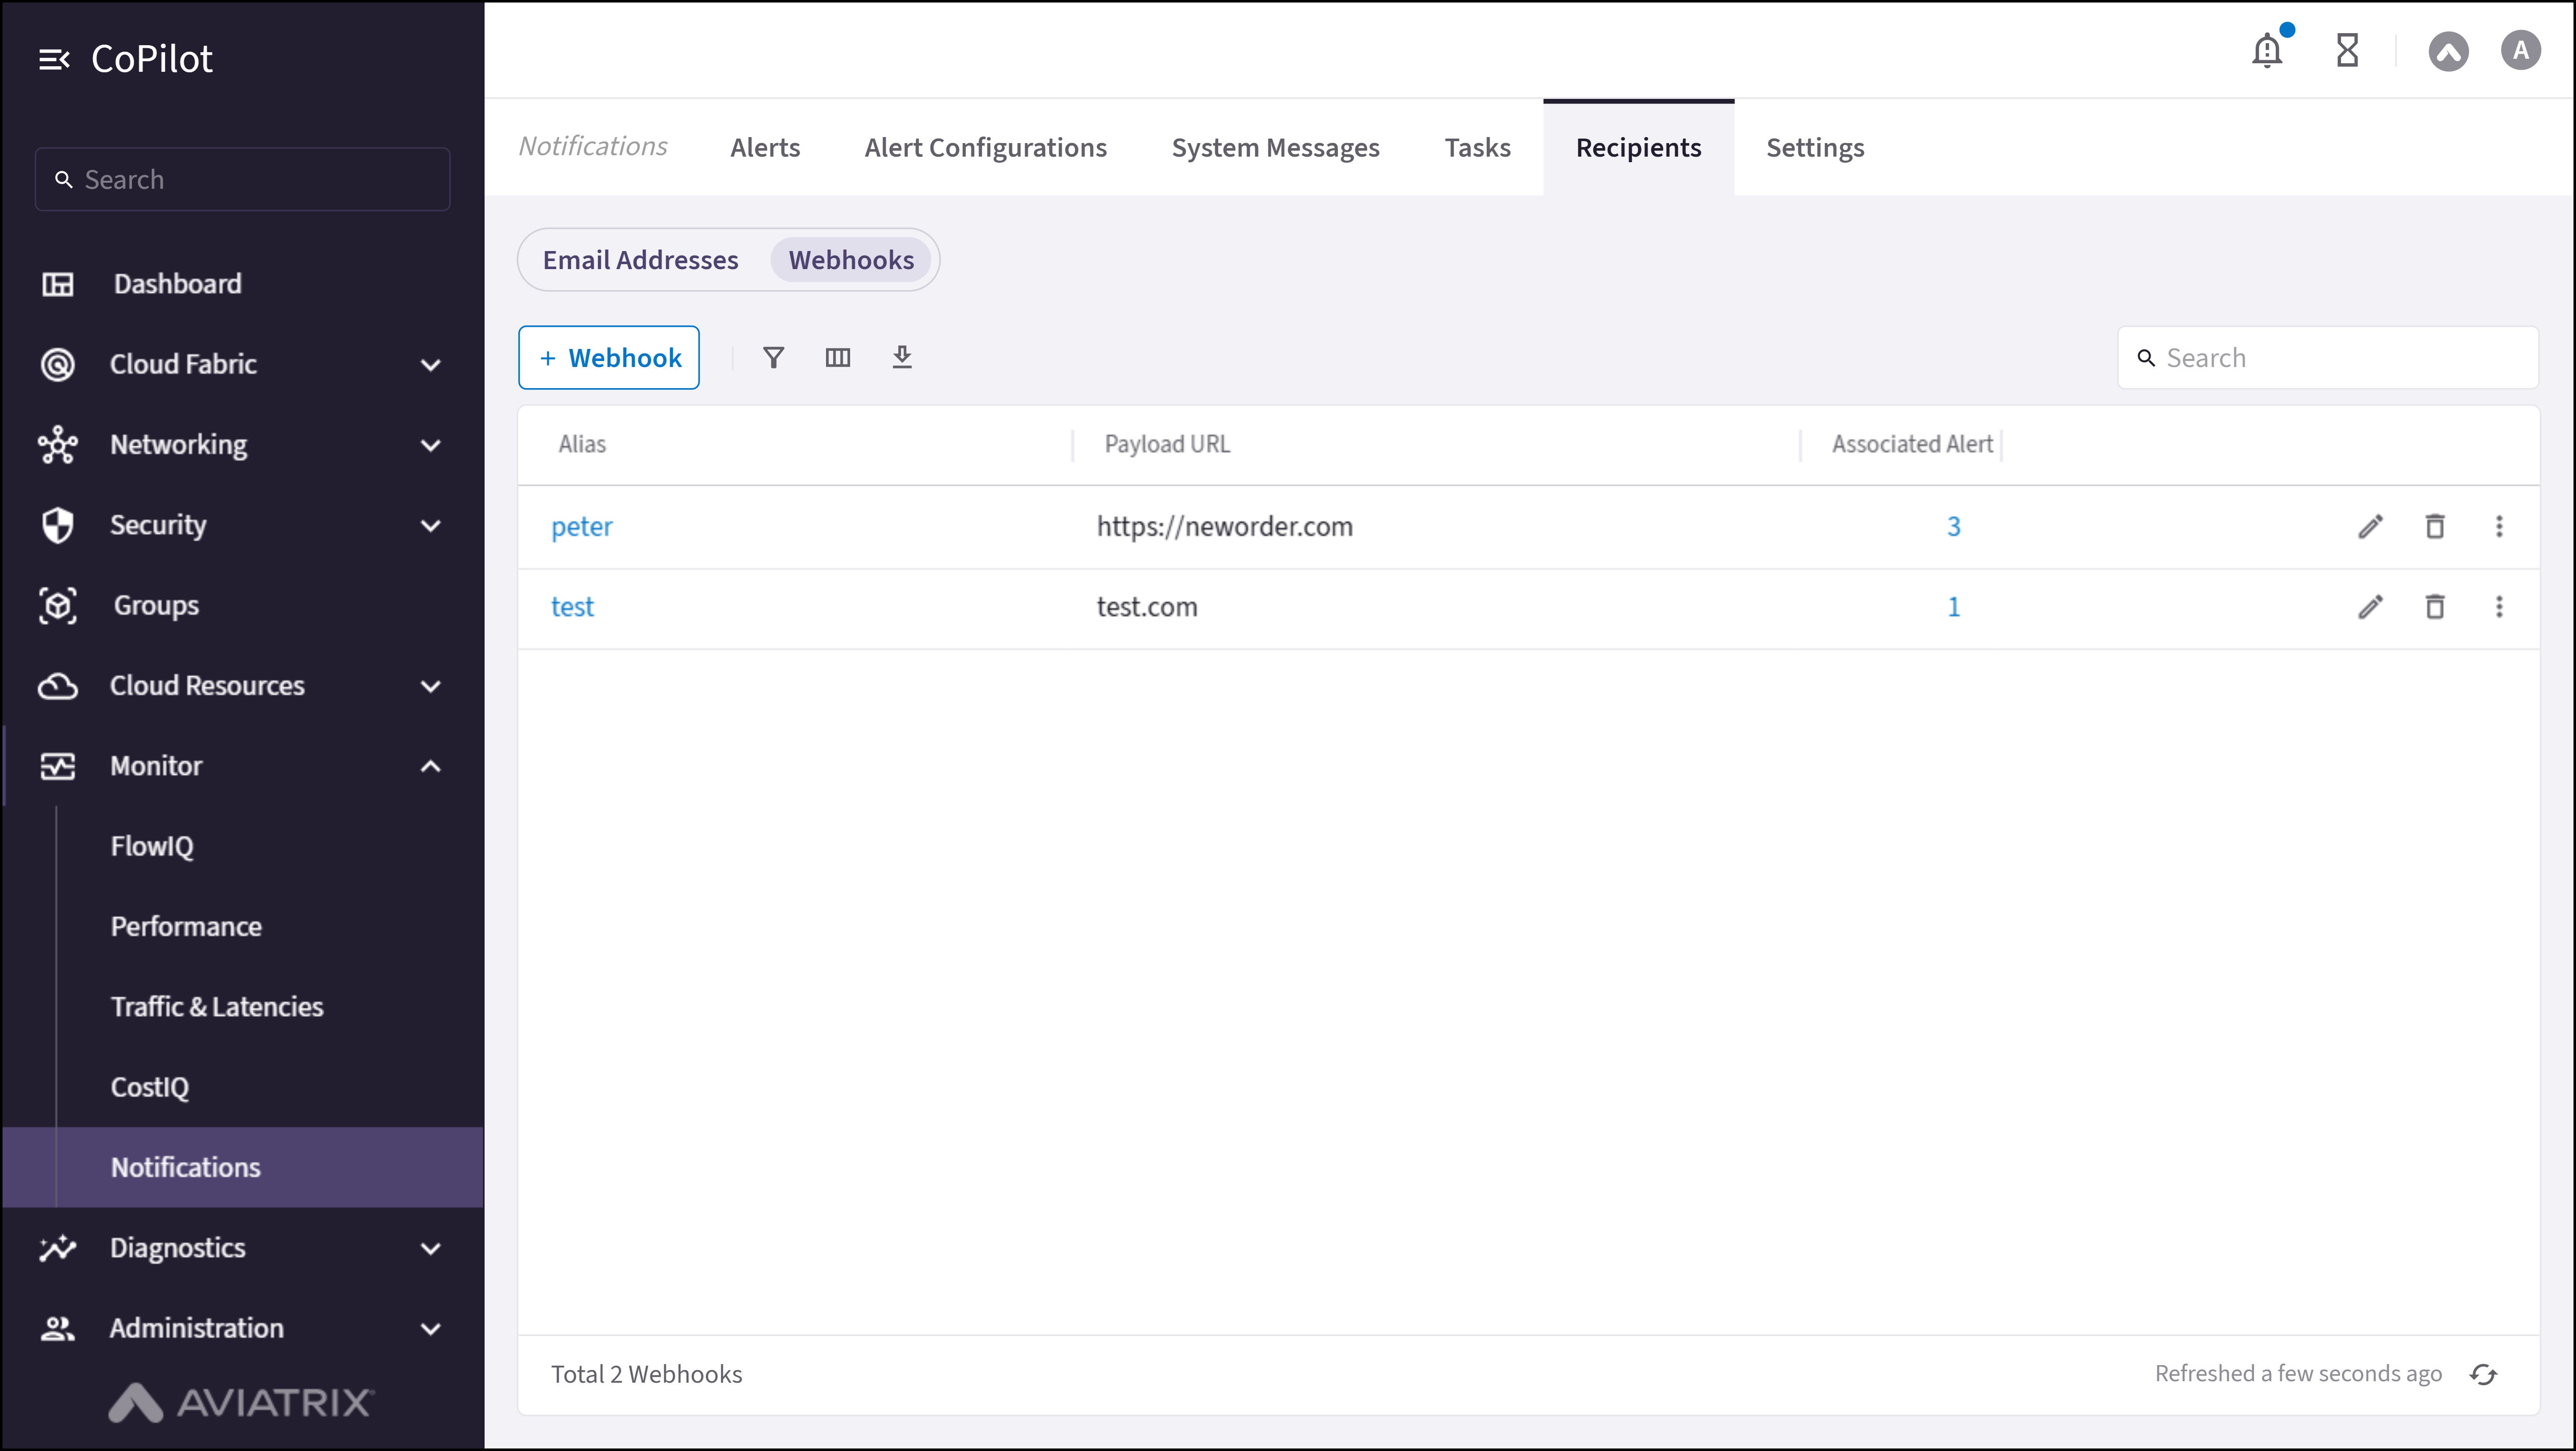The image size is (2576, 1451).
Task: Select the Filter icon above the webhook table
Action: (x=773, y=357)
